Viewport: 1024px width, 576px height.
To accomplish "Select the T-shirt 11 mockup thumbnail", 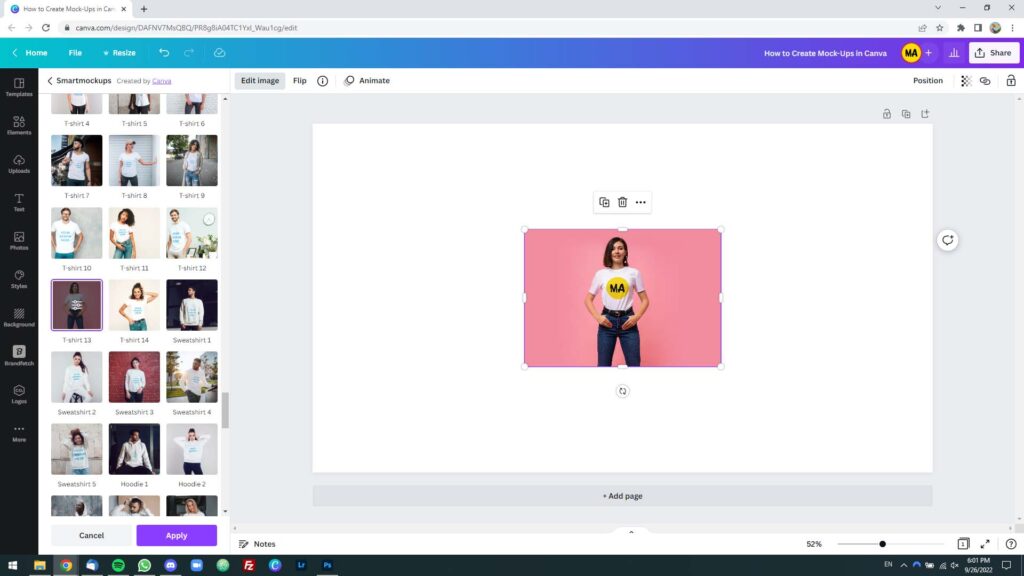I will 134,233.
